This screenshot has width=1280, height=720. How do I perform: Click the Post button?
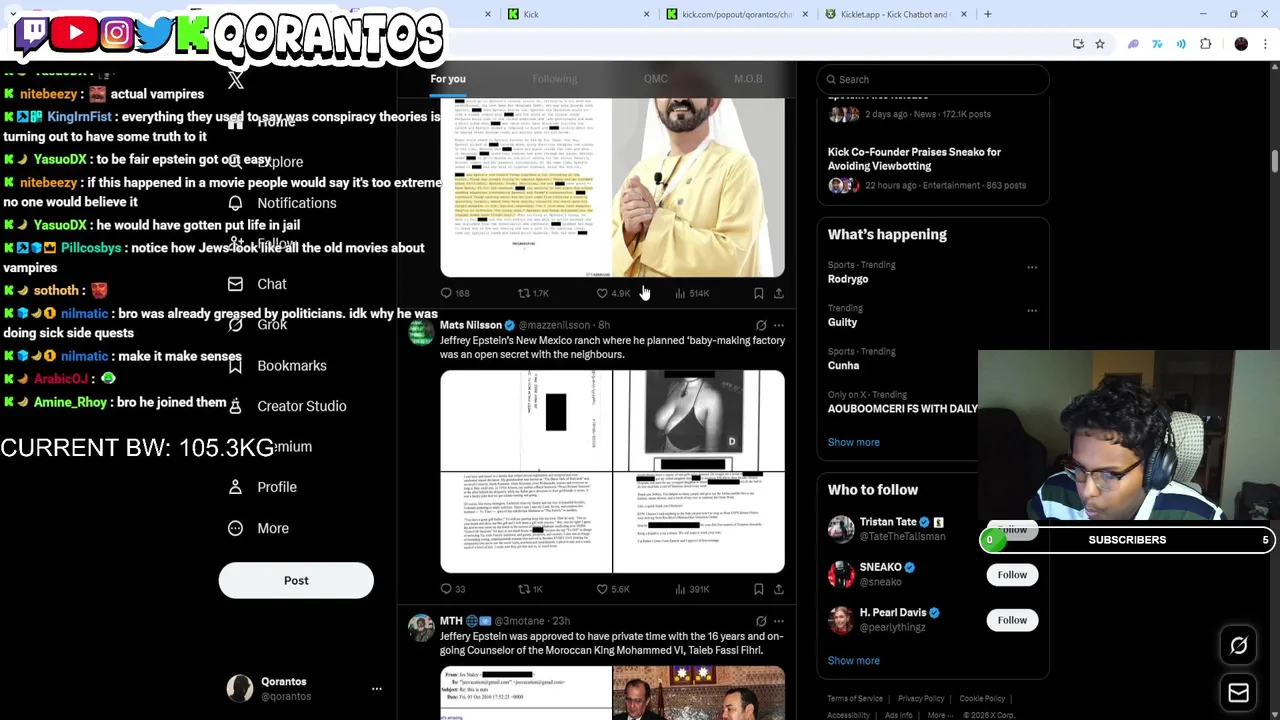[296, 580]
